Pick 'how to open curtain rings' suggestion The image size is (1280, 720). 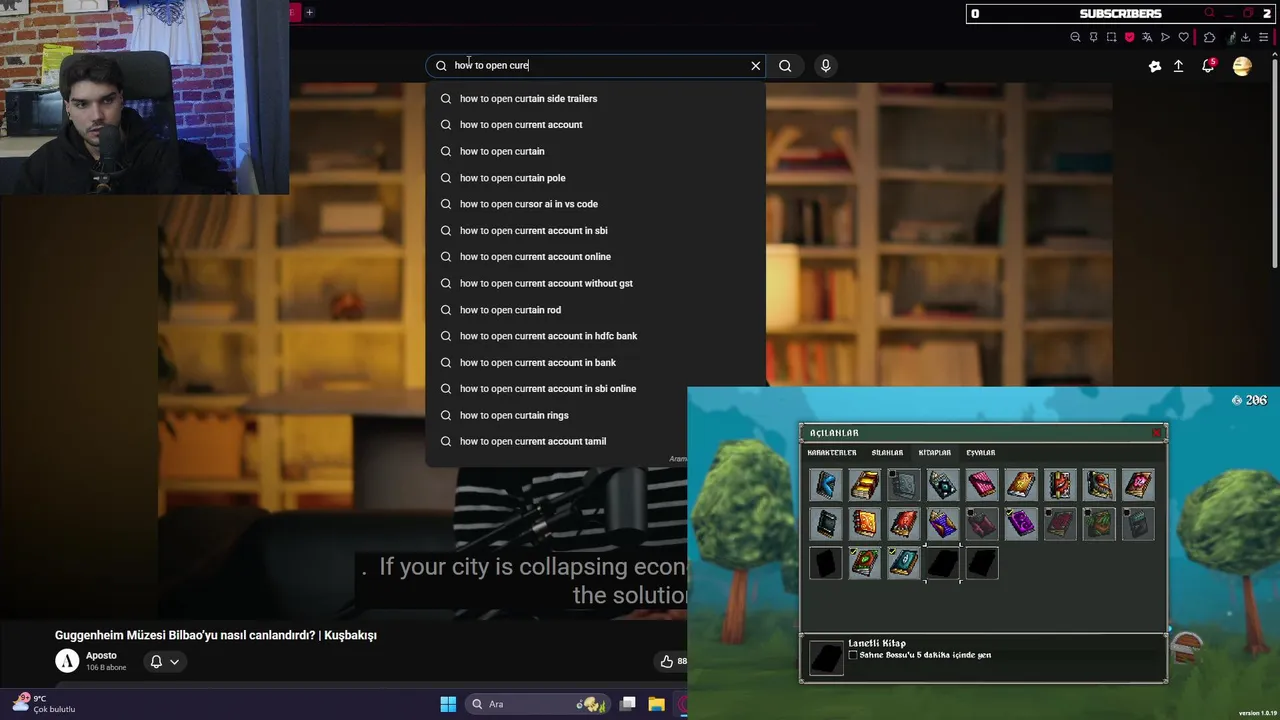tap(595, 415)
